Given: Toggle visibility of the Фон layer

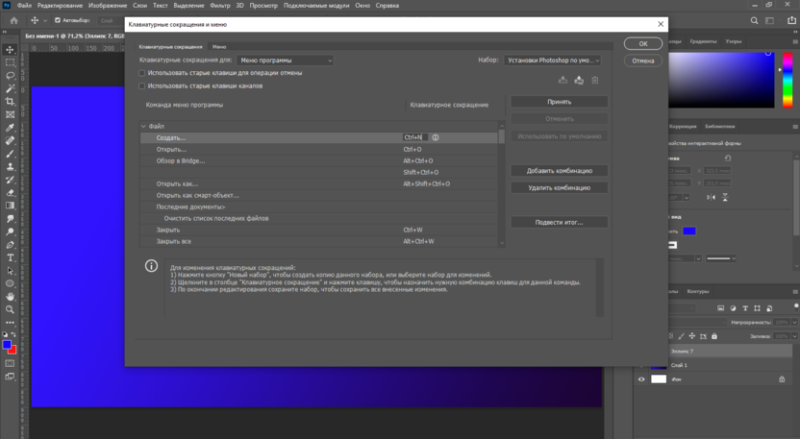Looking at the screenshot, I should (x=642, y=379).
